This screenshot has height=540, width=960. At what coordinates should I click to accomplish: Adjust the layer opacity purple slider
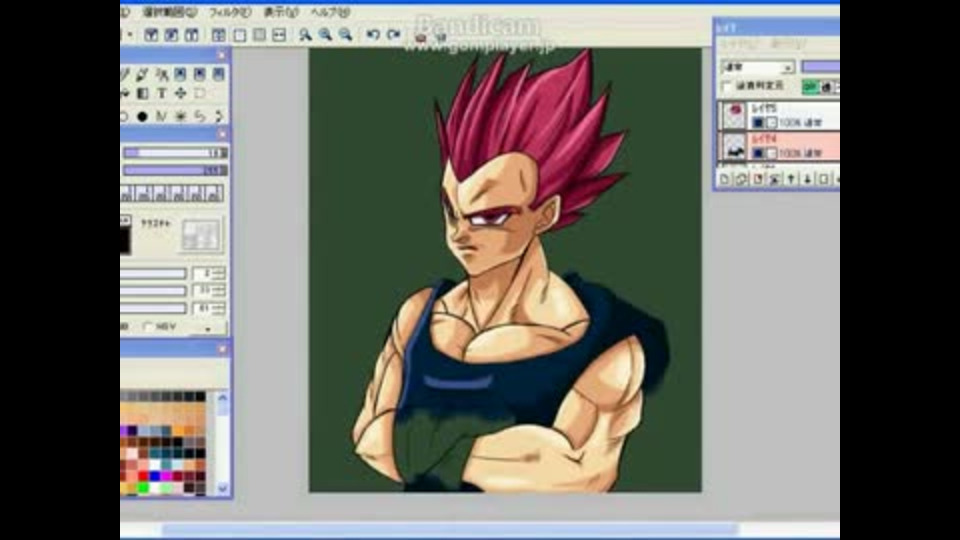(820, 67)
